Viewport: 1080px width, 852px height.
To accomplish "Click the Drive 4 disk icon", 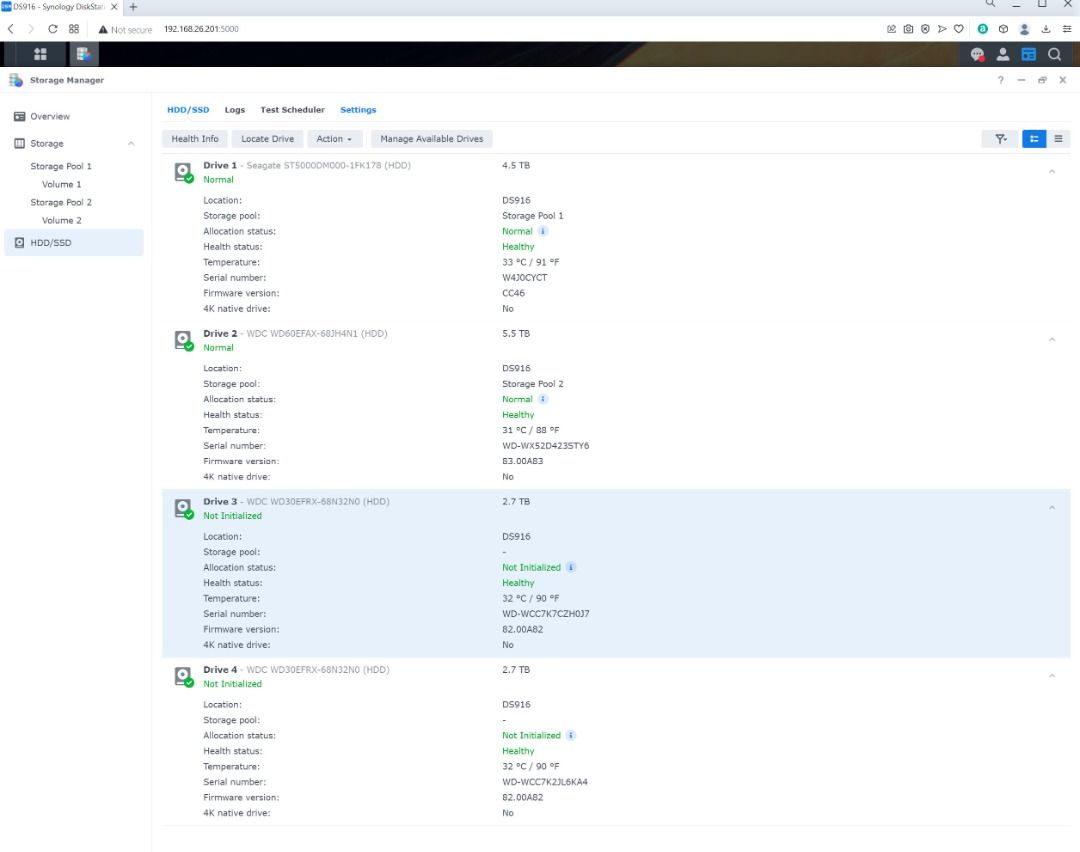I will pyautogui.click(x=183, y=676).
